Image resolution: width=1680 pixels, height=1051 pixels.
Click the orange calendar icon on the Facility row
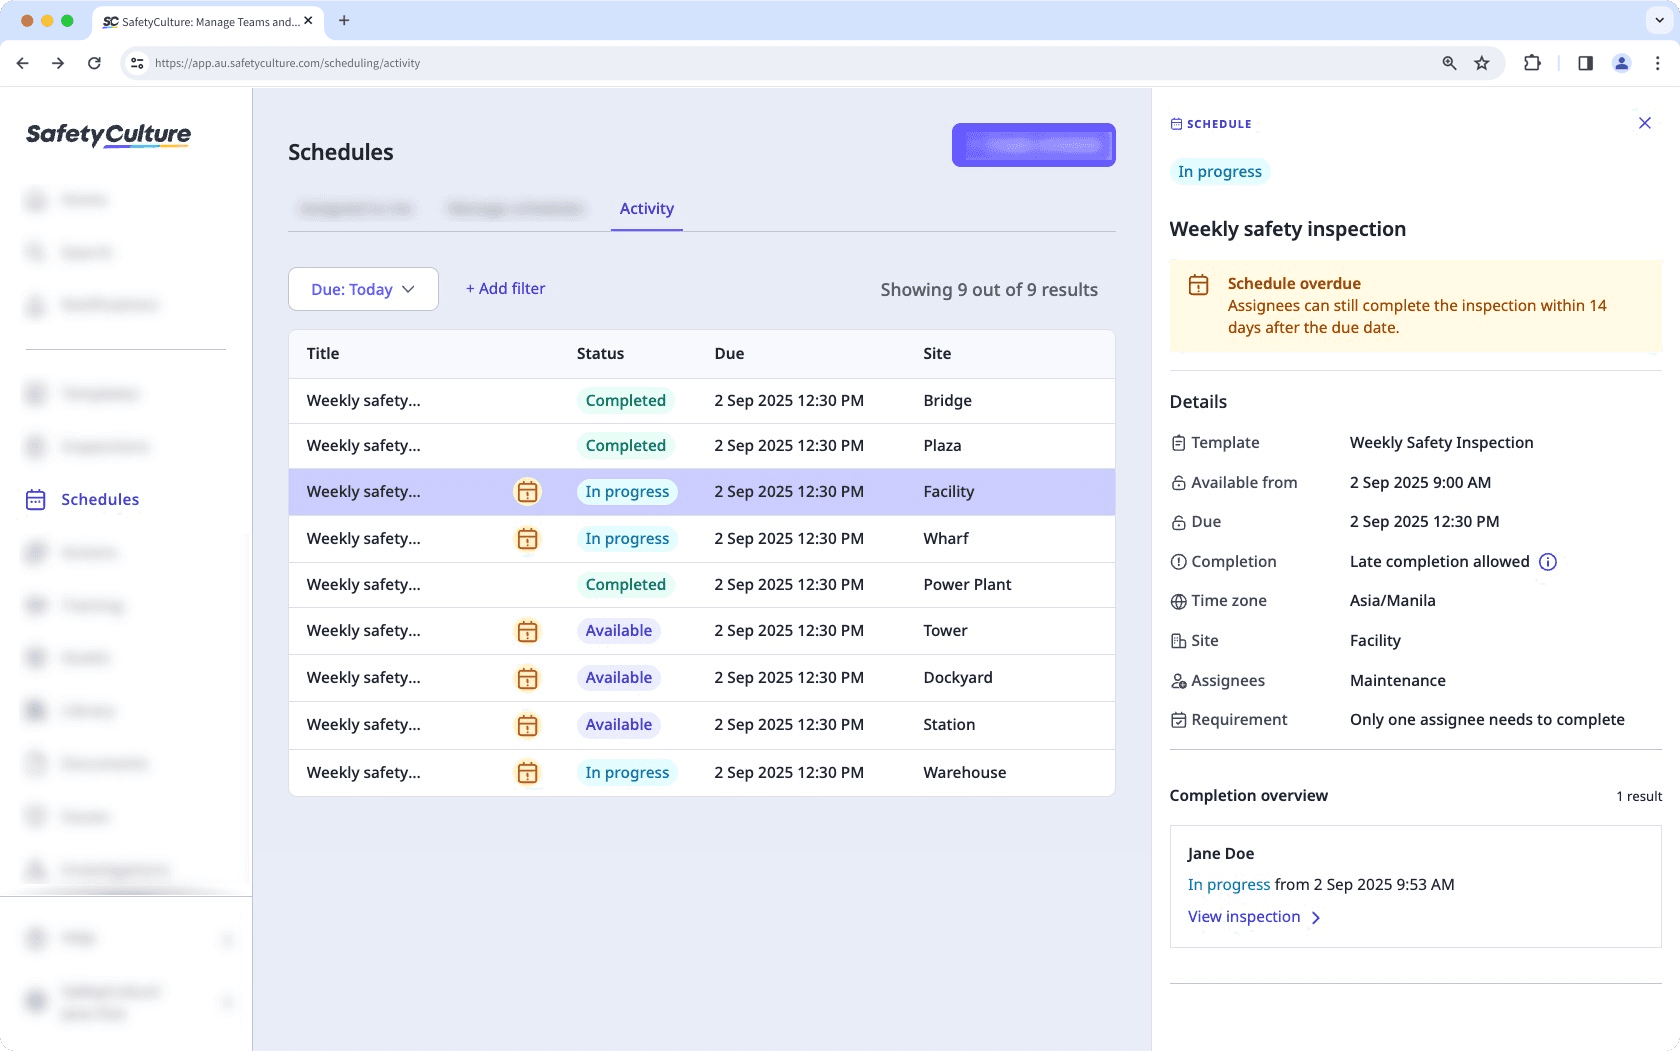[x=527, y=491]
